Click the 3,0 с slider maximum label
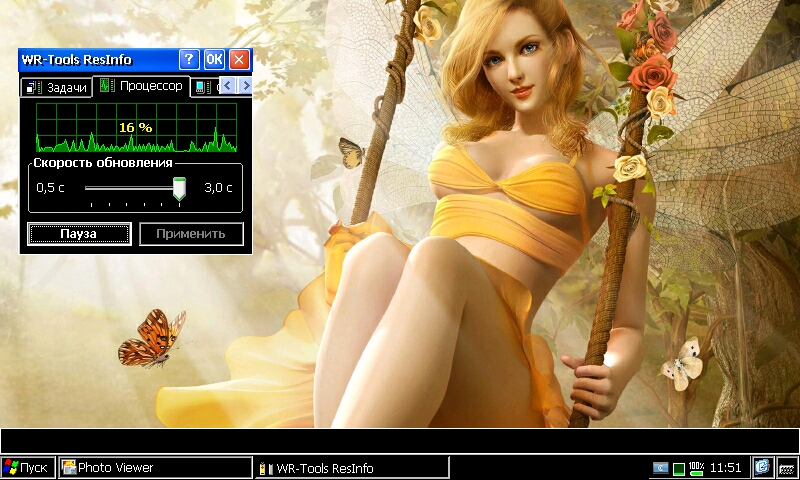The height and width of the screenshot is (480, 800). point(218,188)
